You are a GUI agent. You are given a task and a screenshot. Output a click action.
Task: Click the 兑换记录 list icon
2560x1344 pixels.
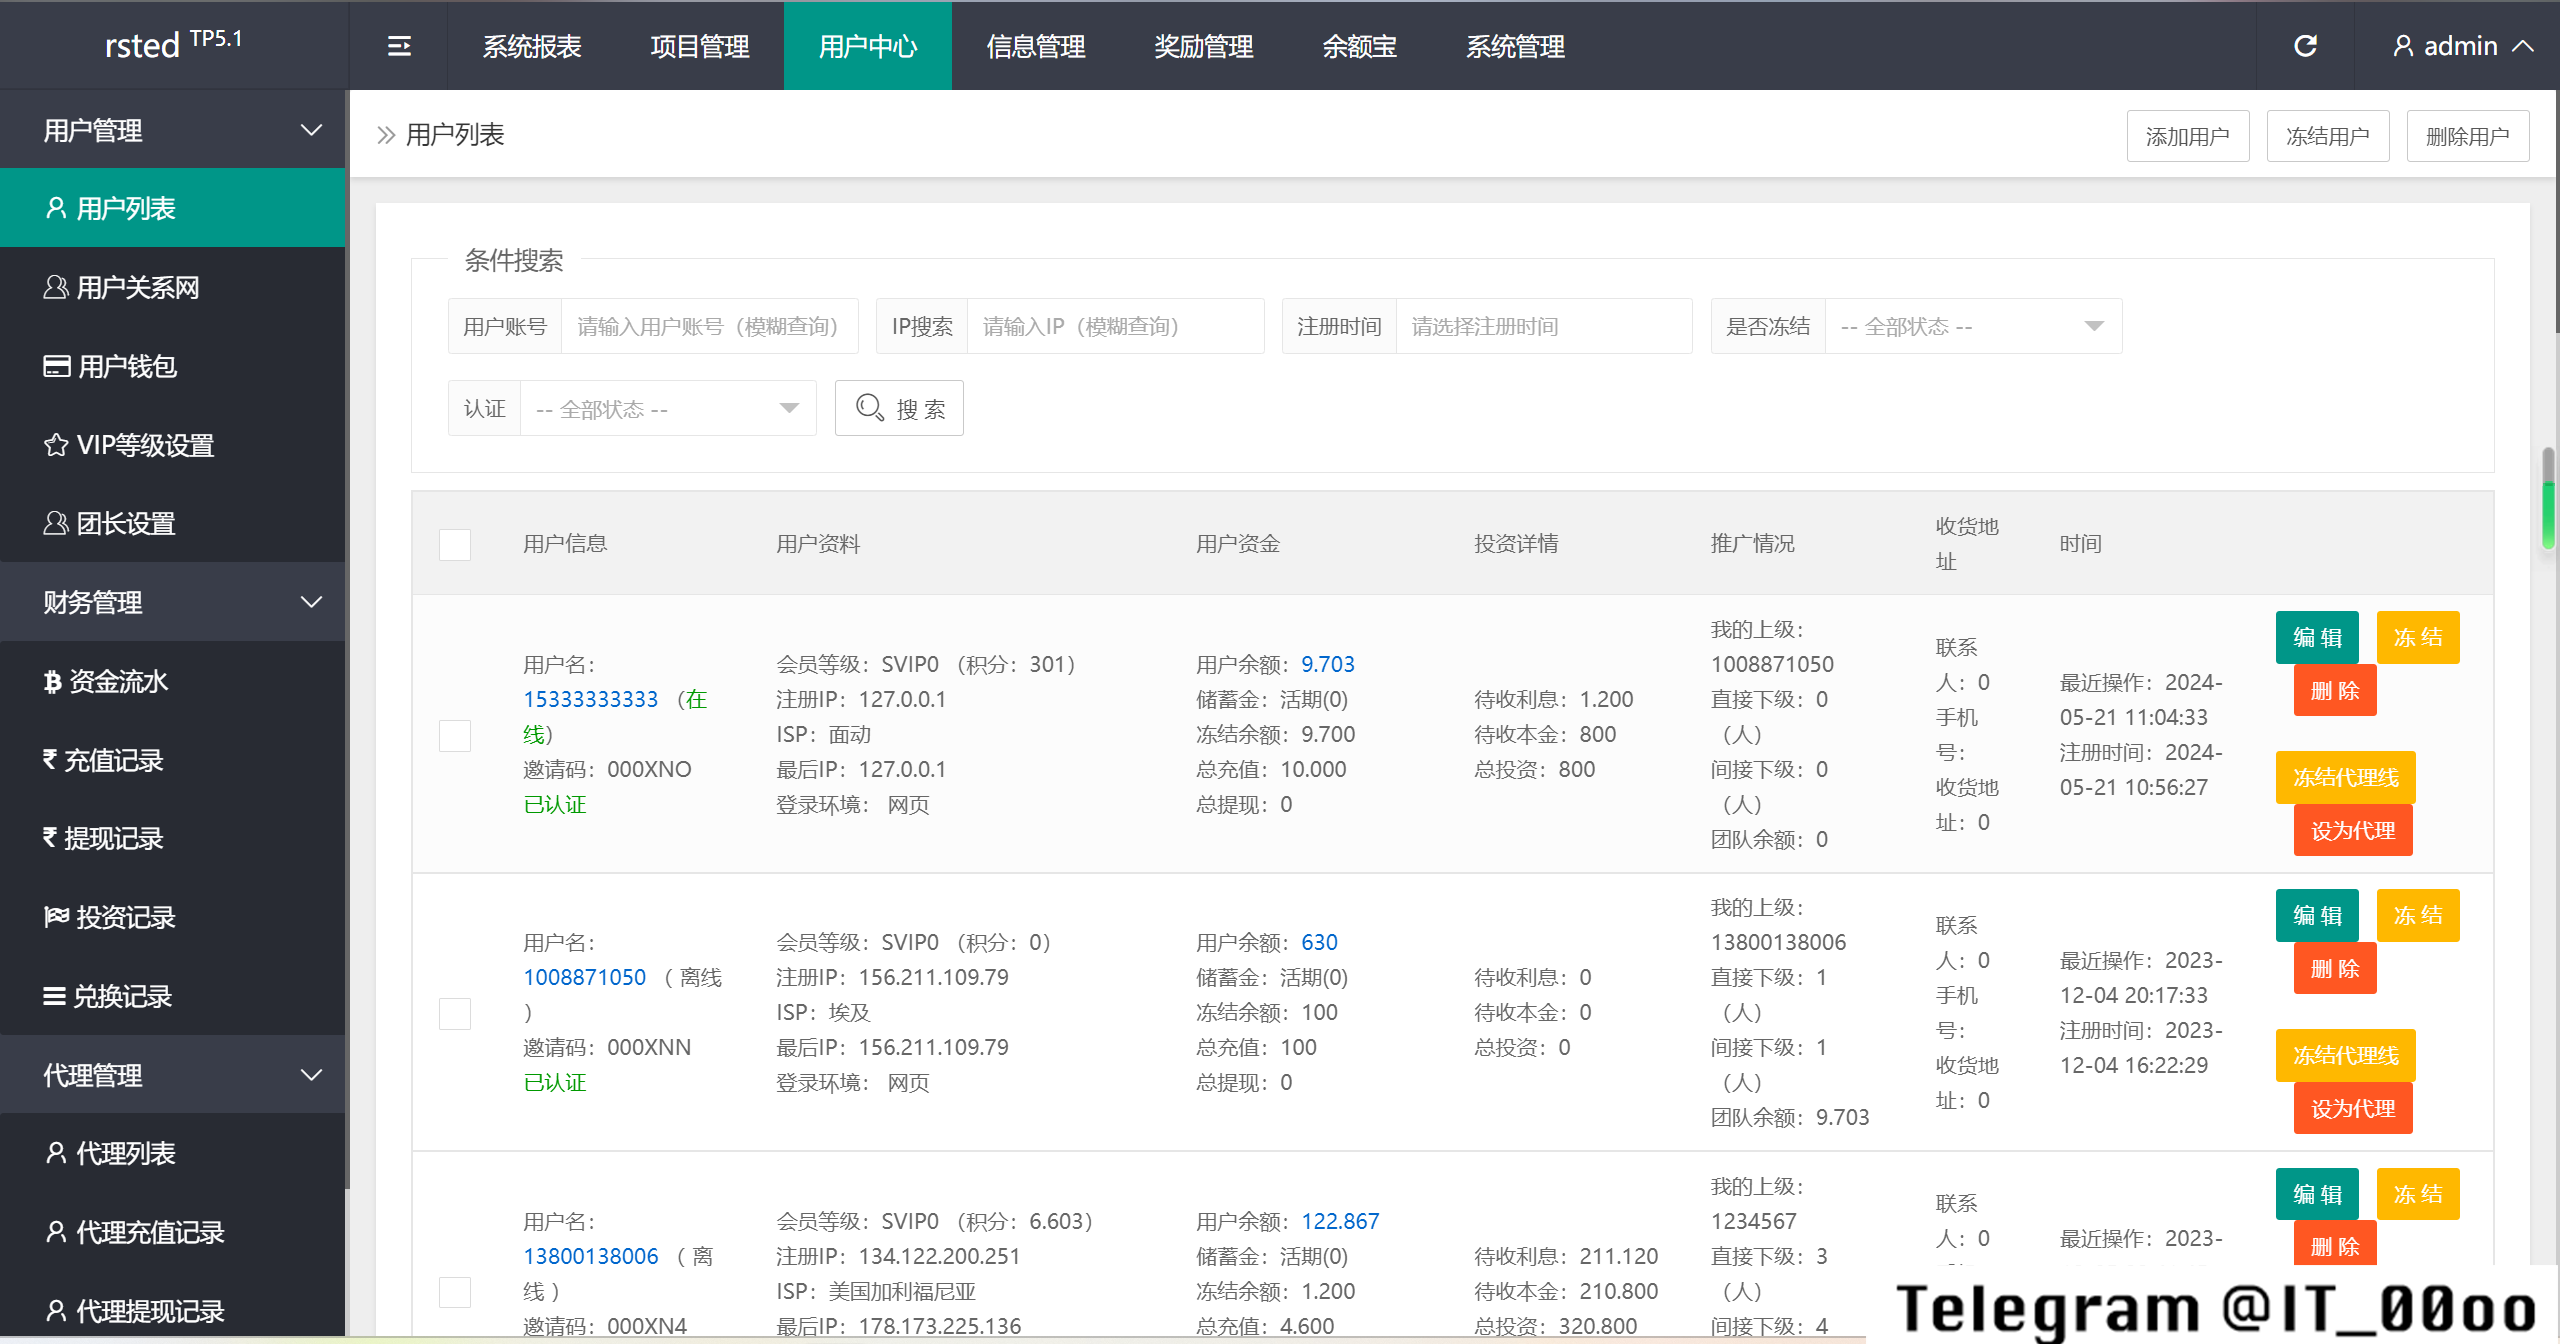coord(55,996)
